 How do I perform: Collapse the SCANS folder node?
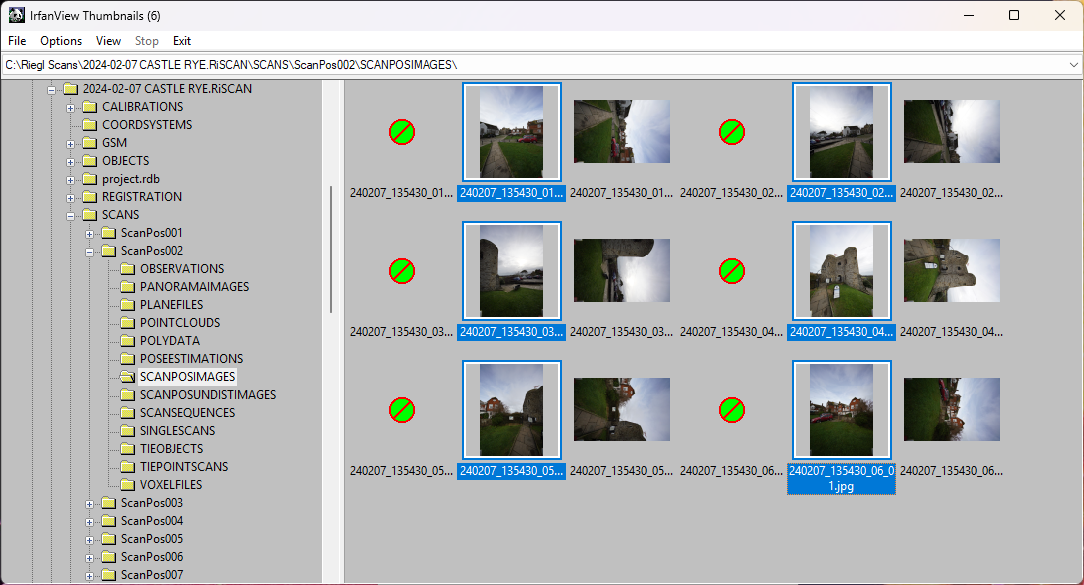coord(71,215)
